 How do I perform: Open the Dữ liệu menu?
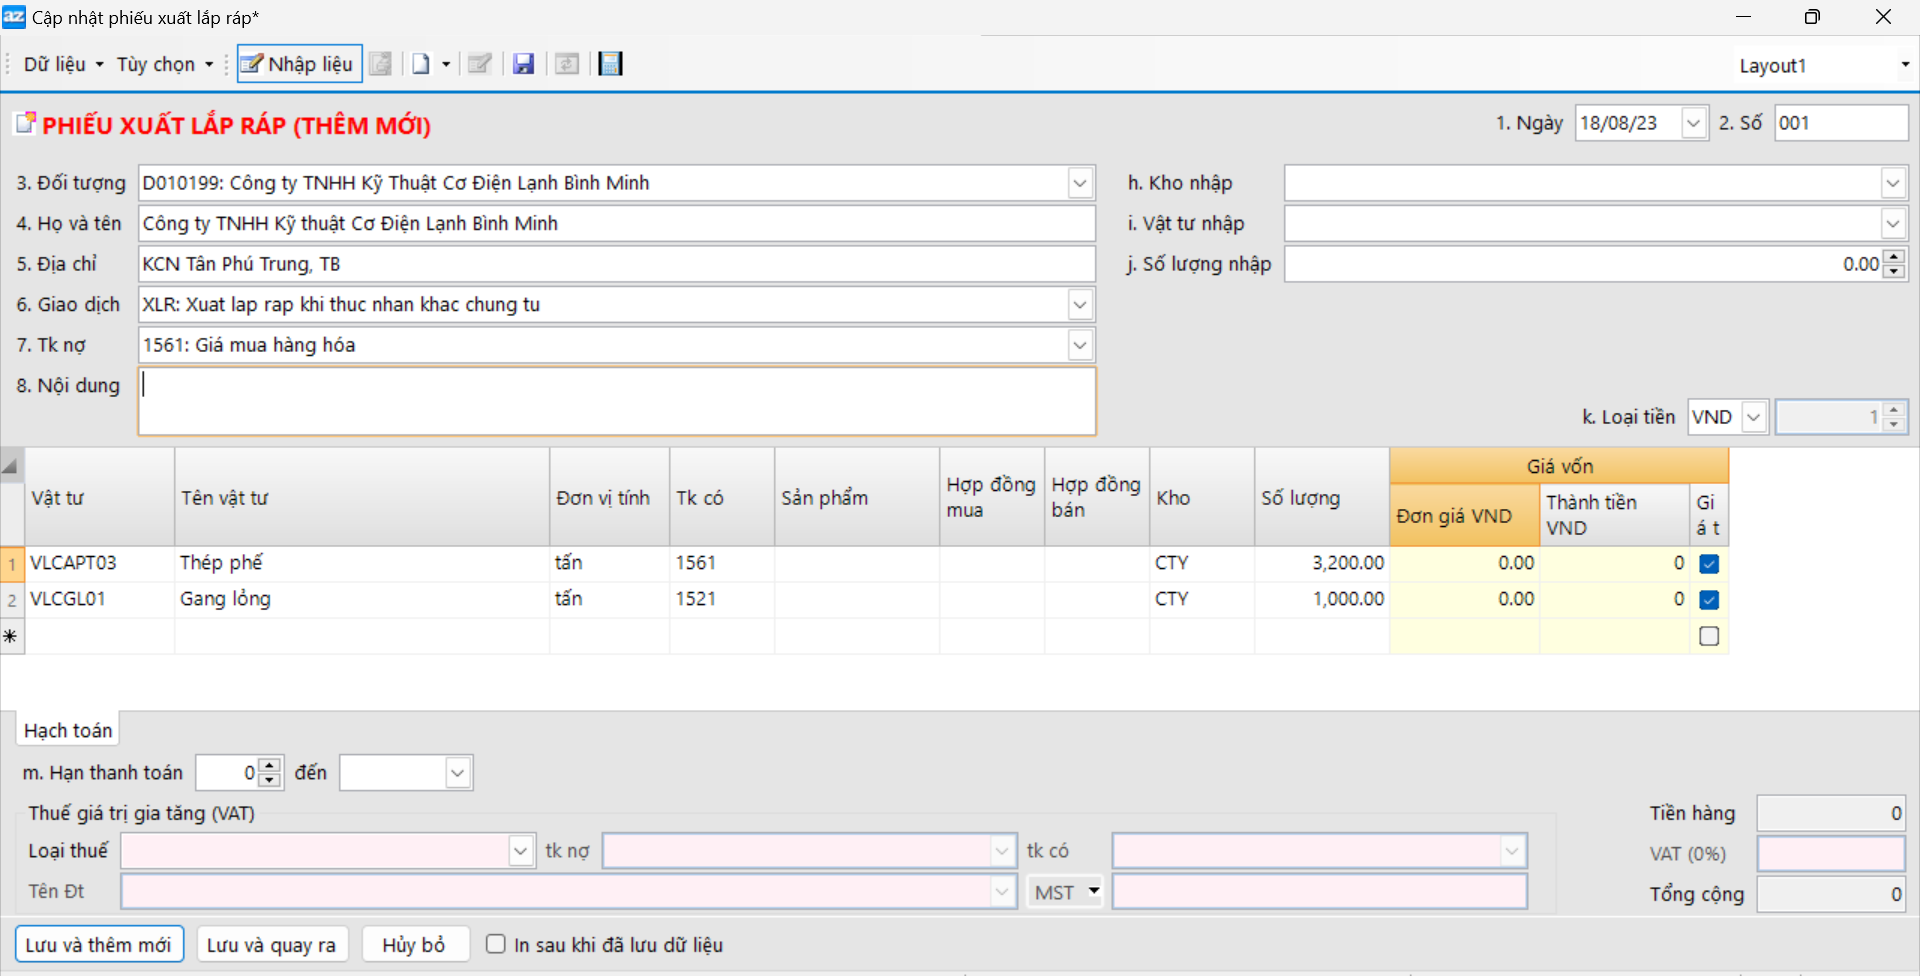click(62, 64)
